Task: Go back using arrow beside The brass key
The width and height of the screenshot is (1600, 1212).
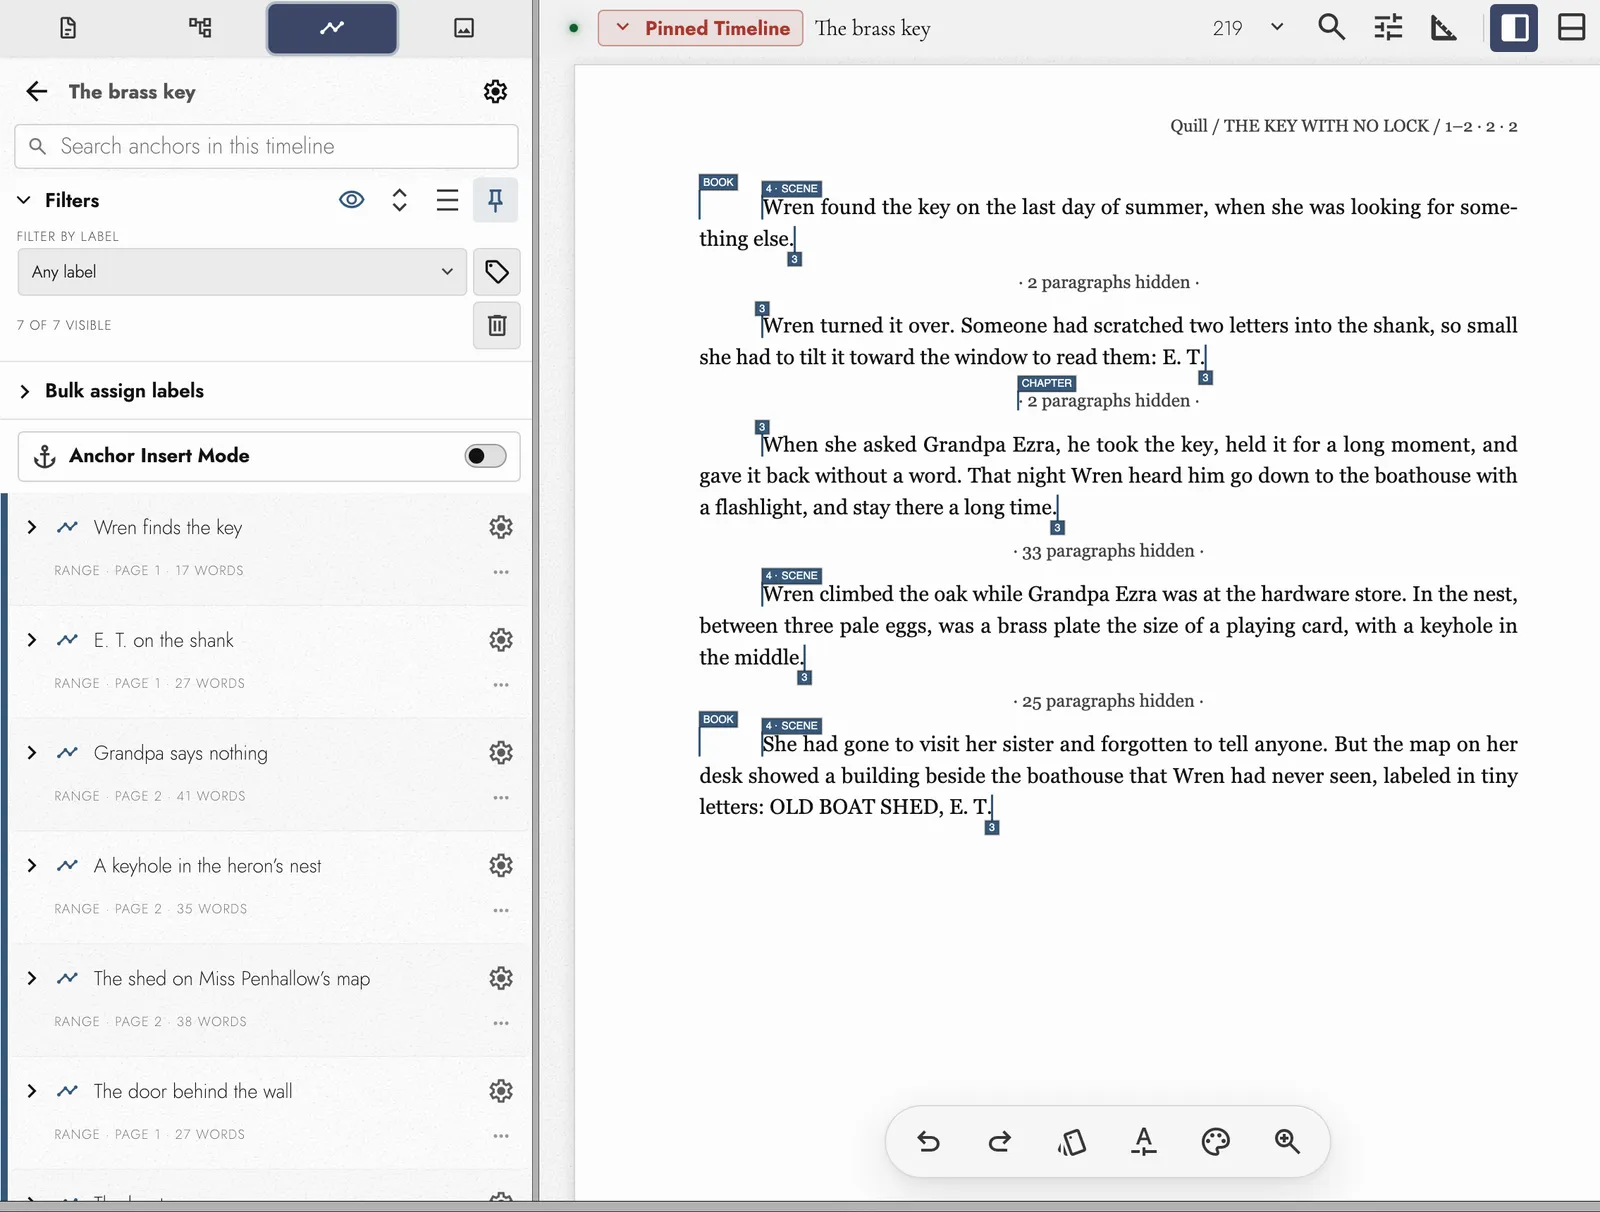Action: click(37, 92)
